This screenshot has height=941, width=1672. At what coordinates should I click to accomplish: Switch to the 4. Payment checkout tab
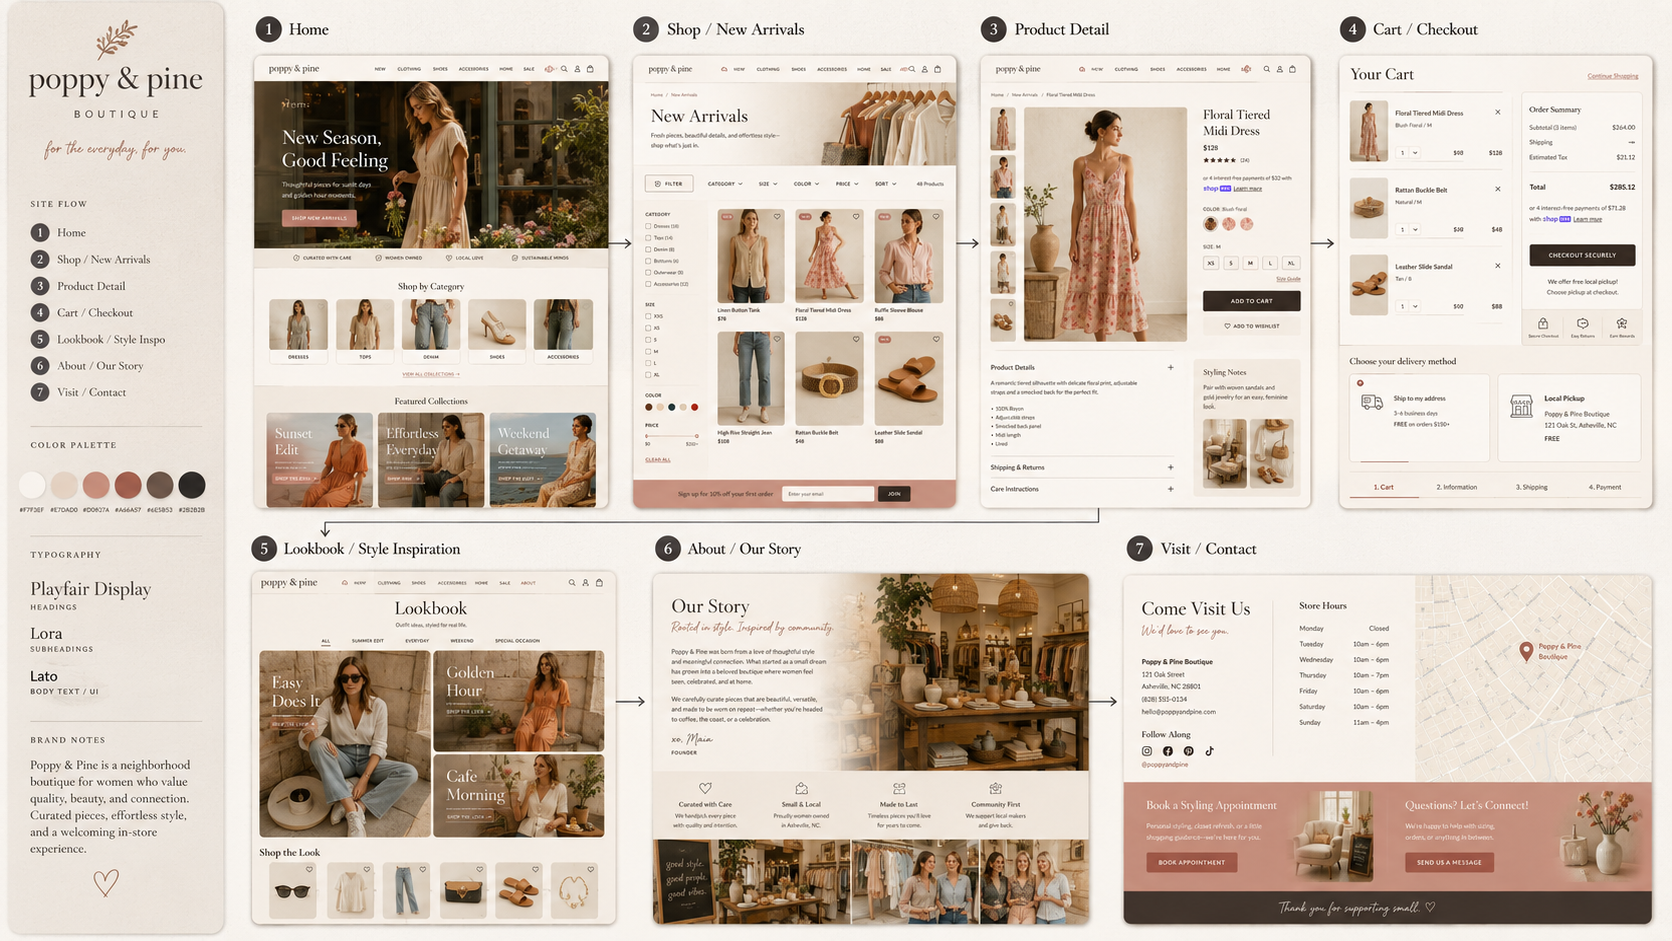click(1605, 487)
